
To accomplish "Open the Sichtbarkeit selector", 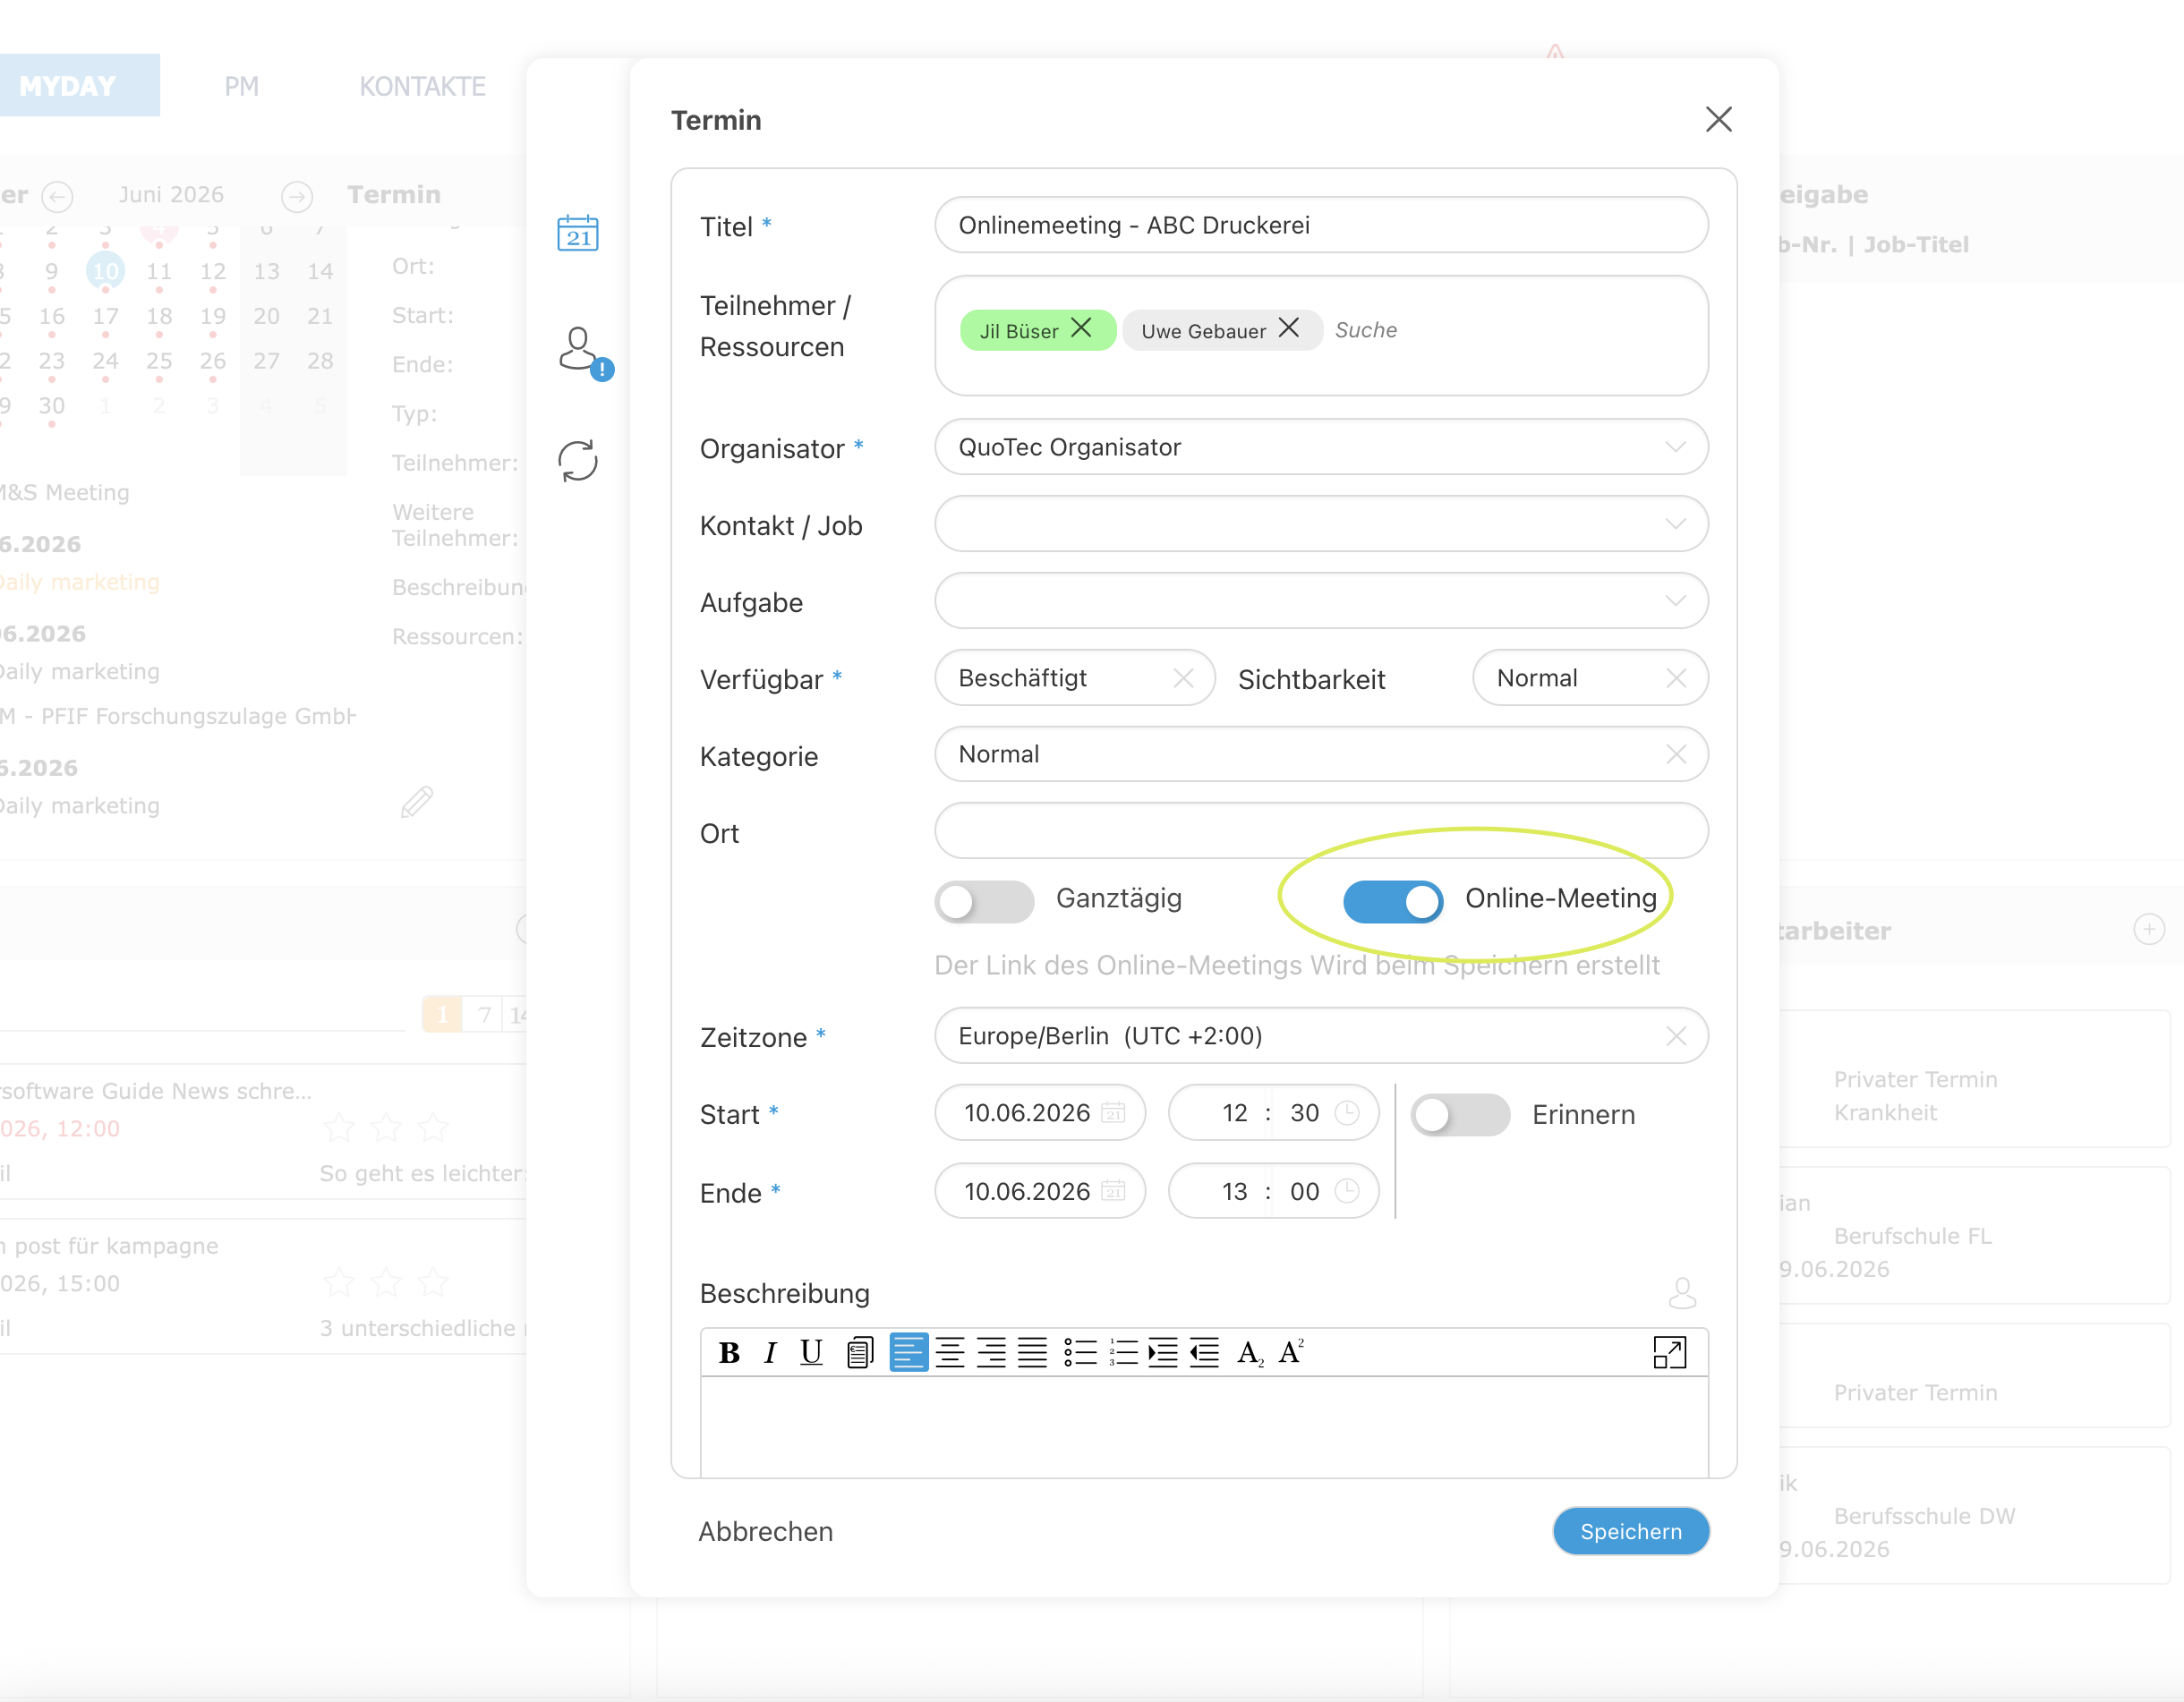I will (1590, 678).
